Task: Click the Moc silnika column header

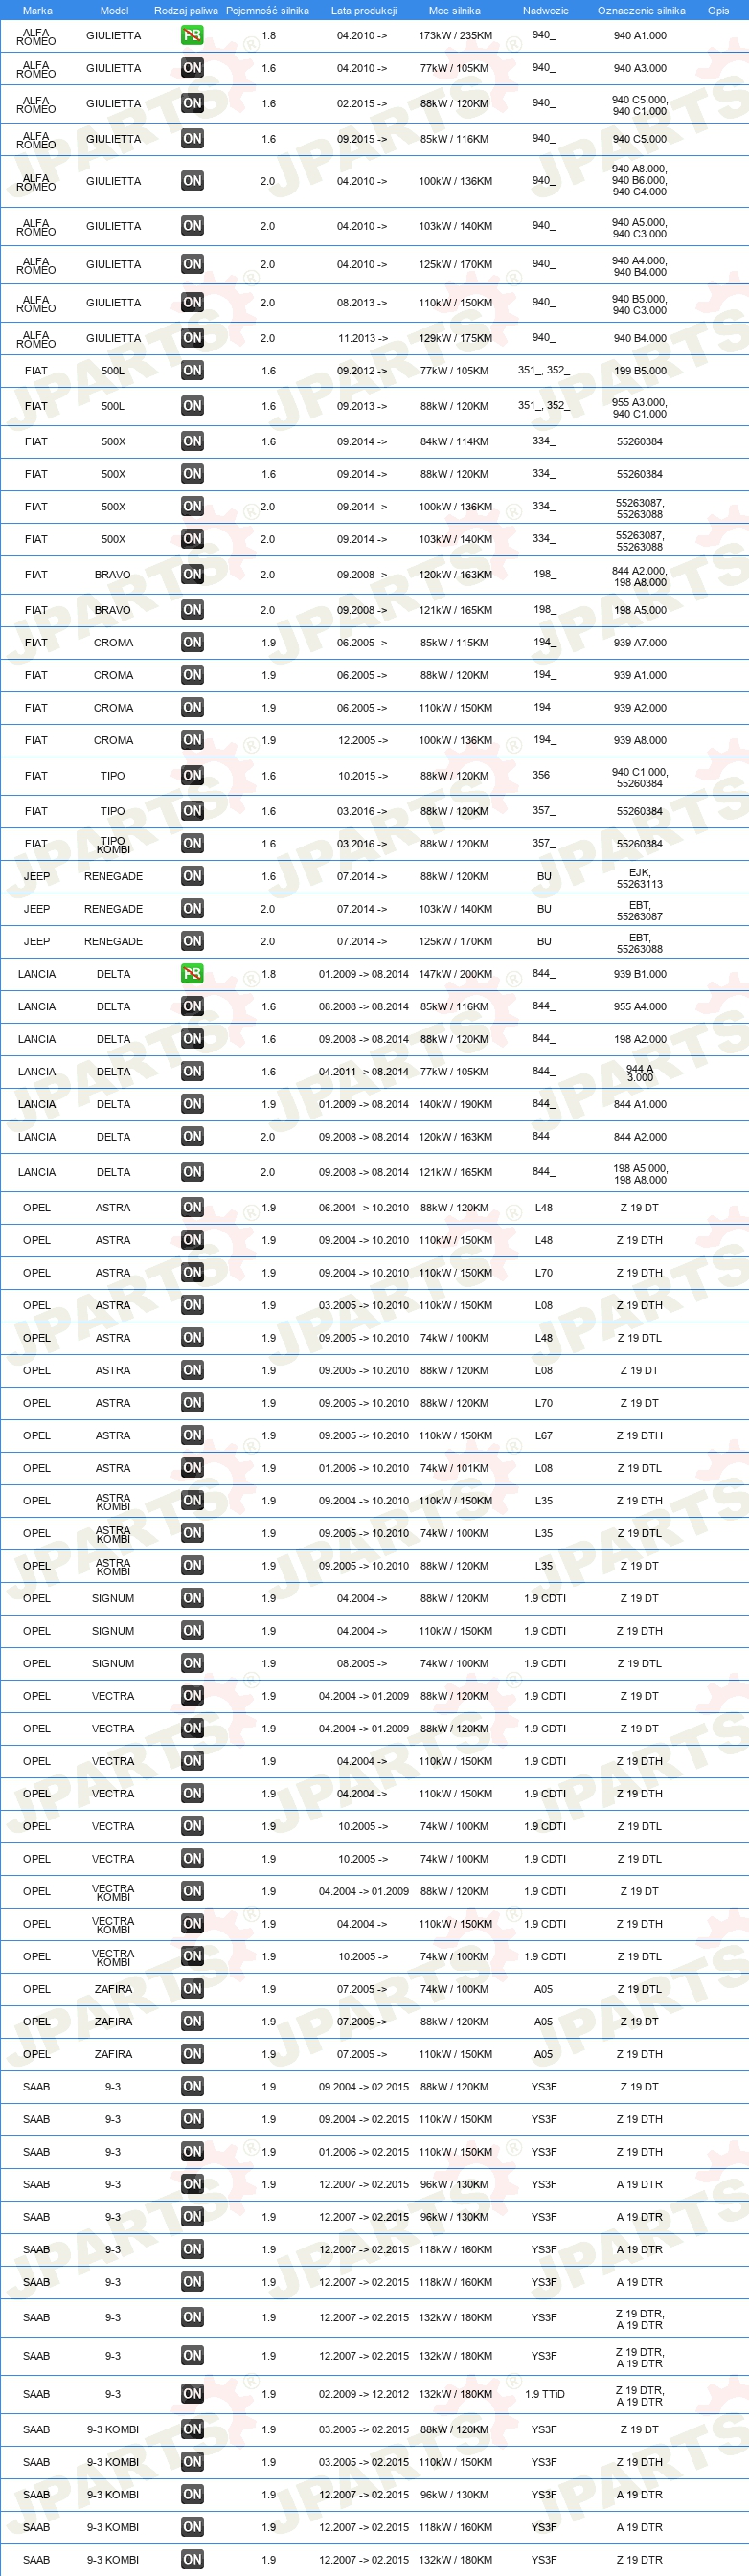Action: (454, 11)
